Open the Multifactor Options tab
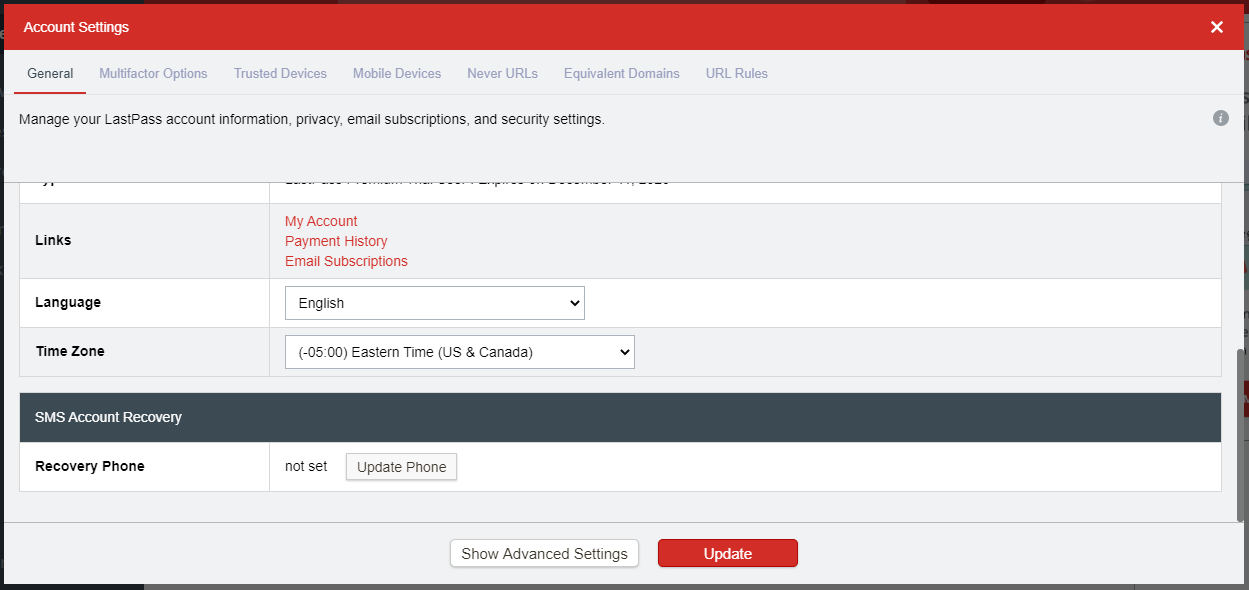1249x590 pixels. point(153,73)
